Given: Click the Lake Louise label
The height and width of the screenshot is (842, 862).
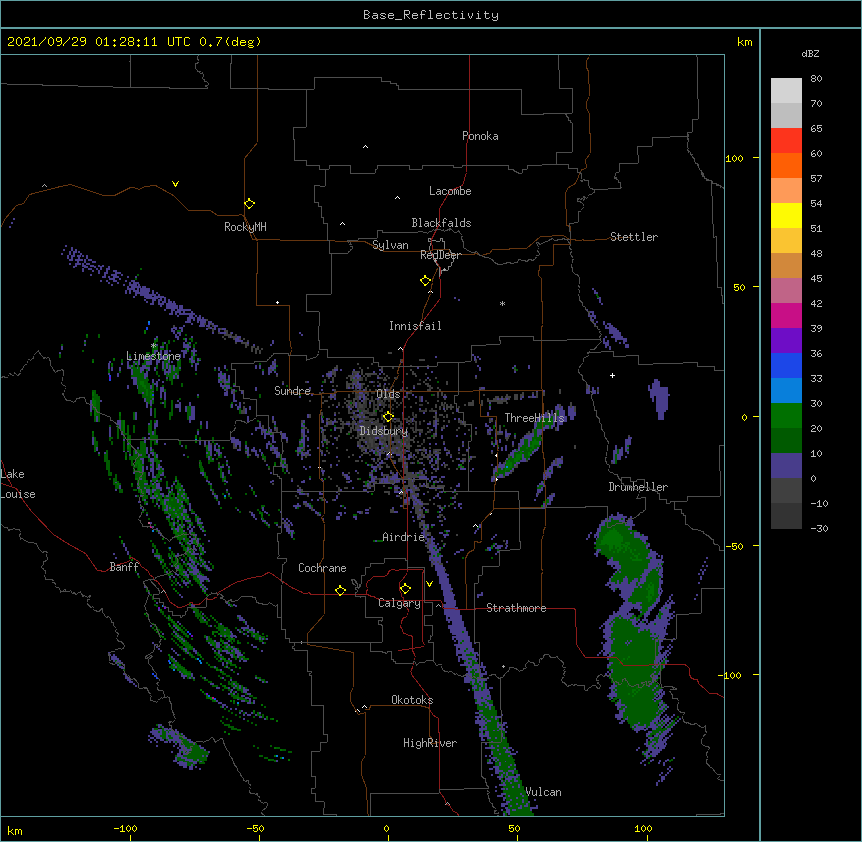Looking at the screenshot, I should coord(18,484).
